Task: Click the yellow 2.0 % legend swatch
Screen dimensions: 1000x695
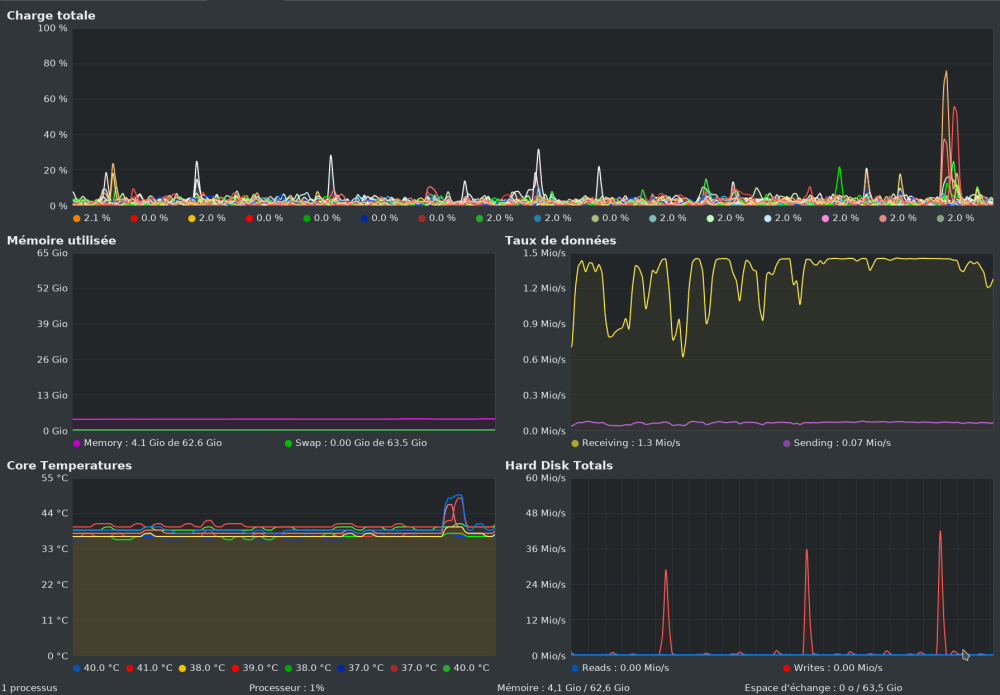Action: [x=191, y=219]
